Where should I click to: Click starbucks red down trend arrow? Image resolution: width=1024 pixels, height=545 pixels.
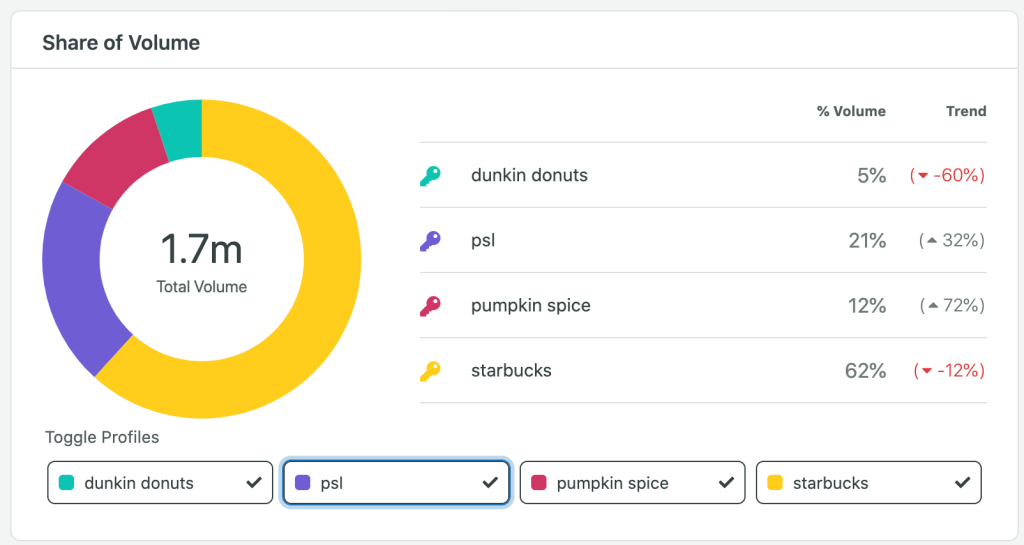927,371
